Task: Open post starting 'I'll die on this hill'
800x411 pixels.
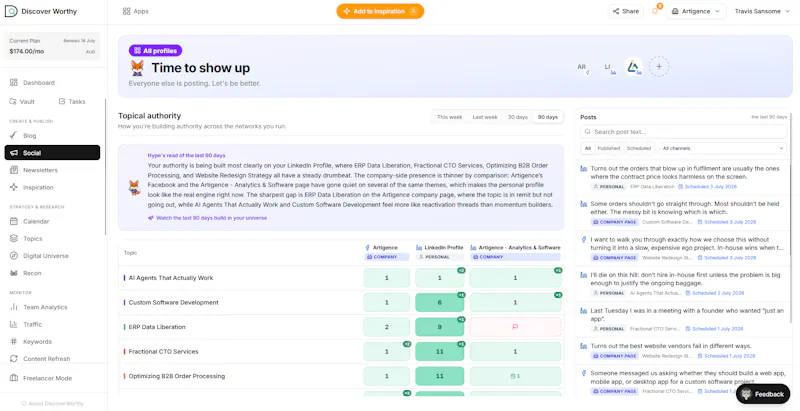Action: click(683, 284)
